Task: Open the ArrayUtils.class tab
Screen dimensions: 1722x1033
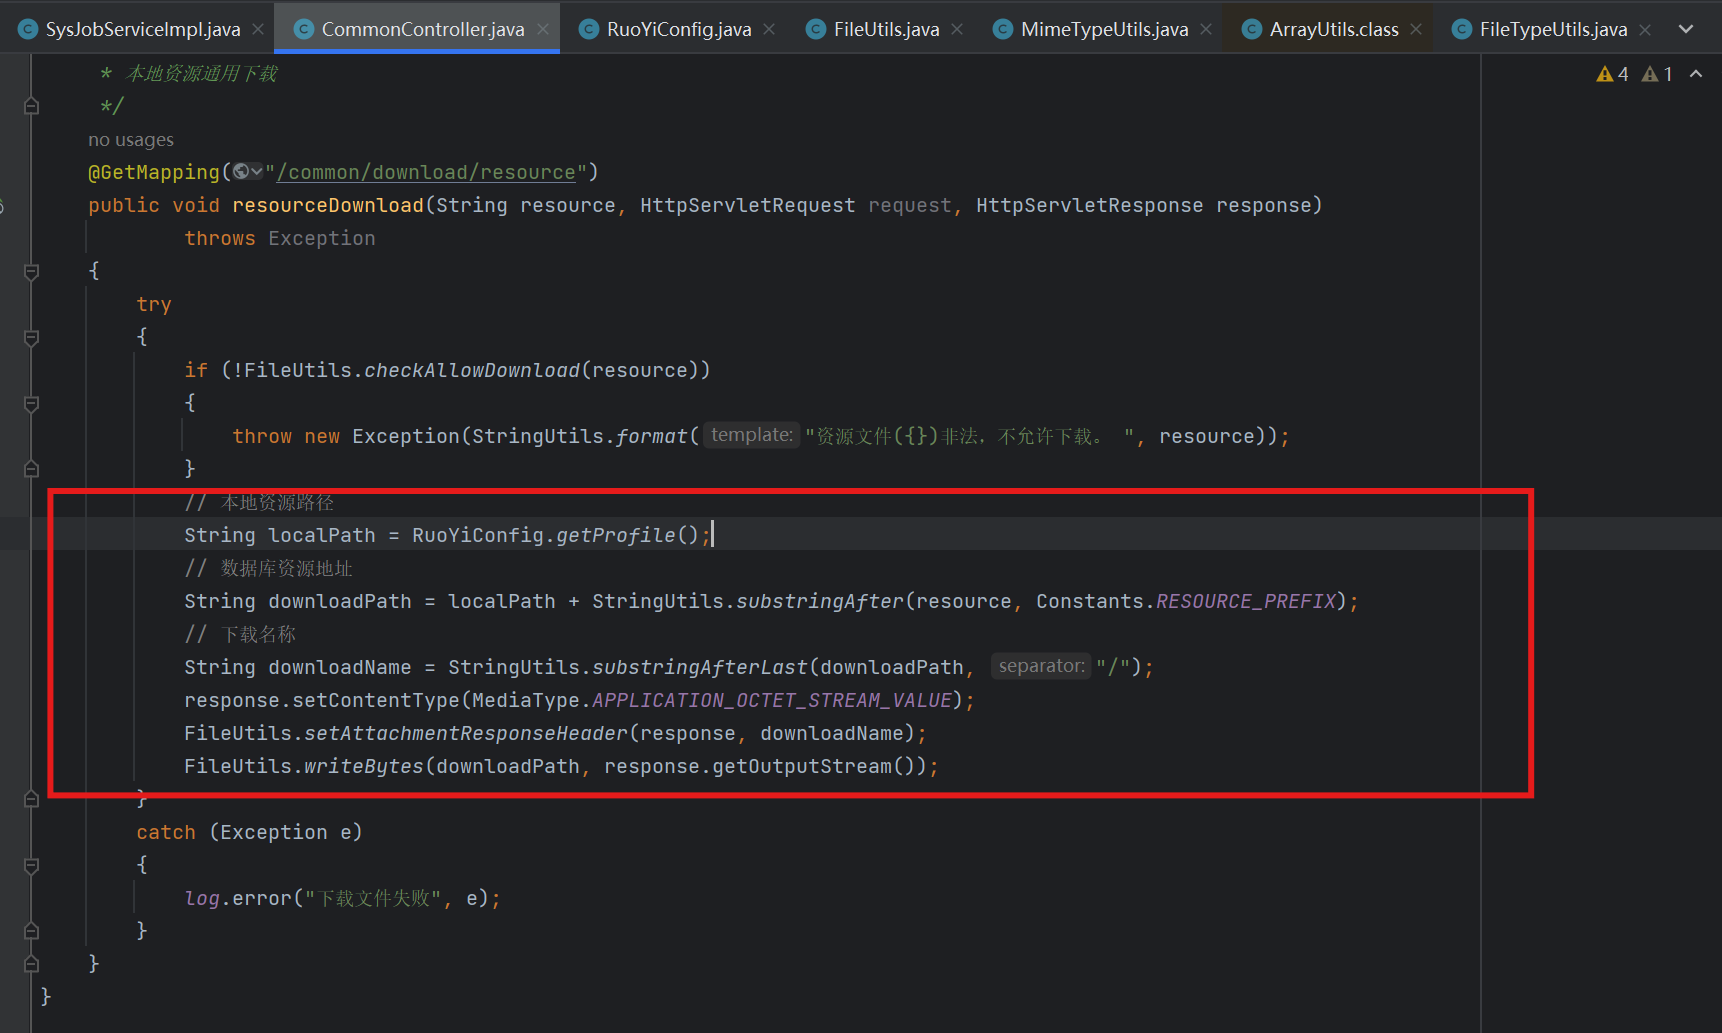Action: point(1333,29)
